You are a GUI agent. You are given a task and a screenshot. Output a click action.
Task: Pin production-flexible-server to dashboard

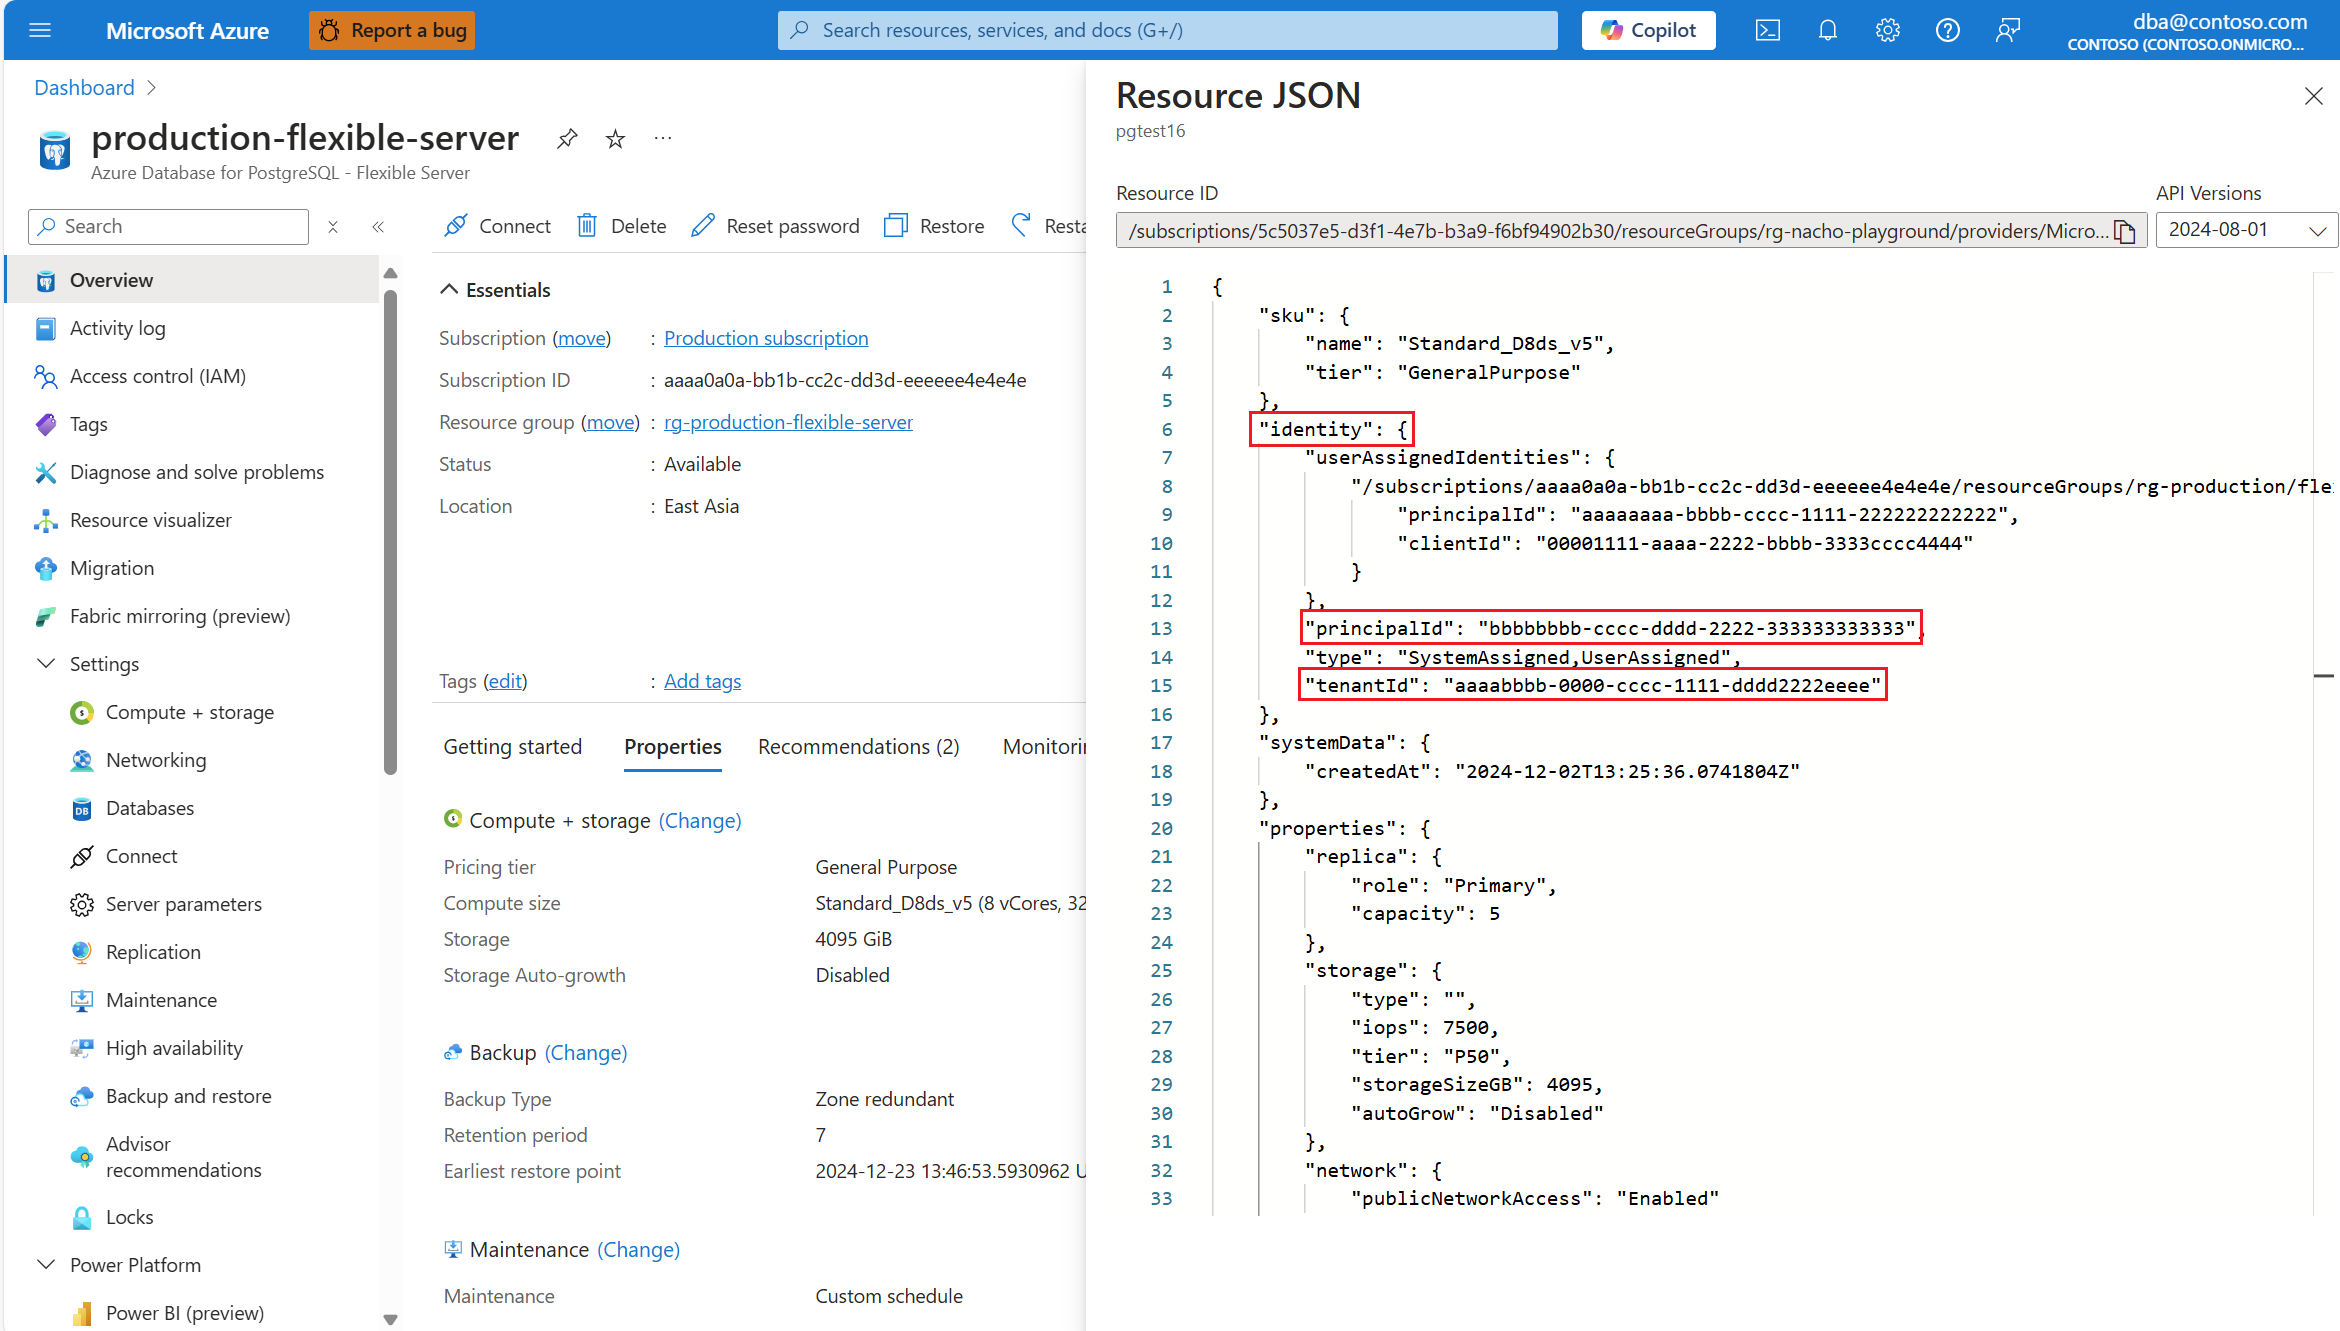pyautogui.click(x=567, y=138)
